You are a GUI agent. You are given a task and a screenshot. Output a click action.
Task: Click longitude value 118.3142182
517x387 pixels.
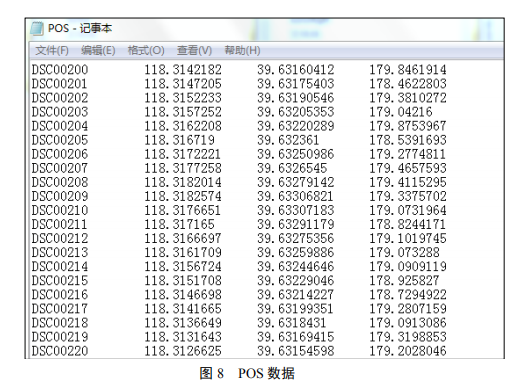pyautogui.click(x=183, y=70)
